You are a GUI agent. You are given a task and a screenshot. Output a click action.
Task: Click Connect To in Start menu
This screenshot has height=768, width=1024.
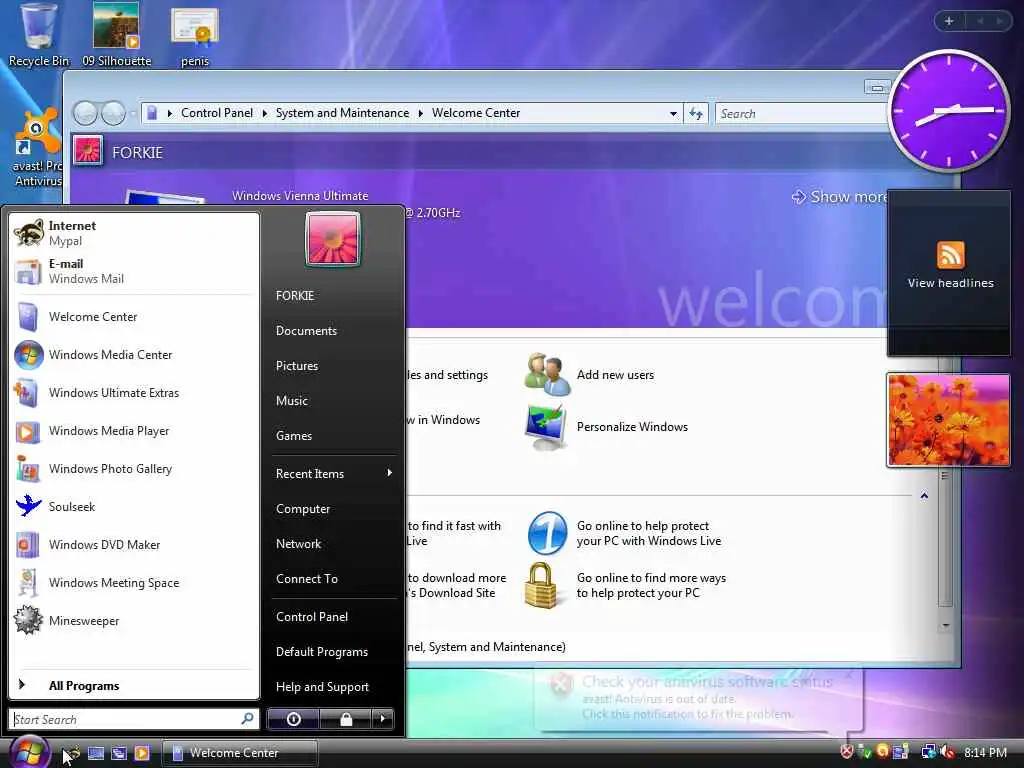[334, 579]
